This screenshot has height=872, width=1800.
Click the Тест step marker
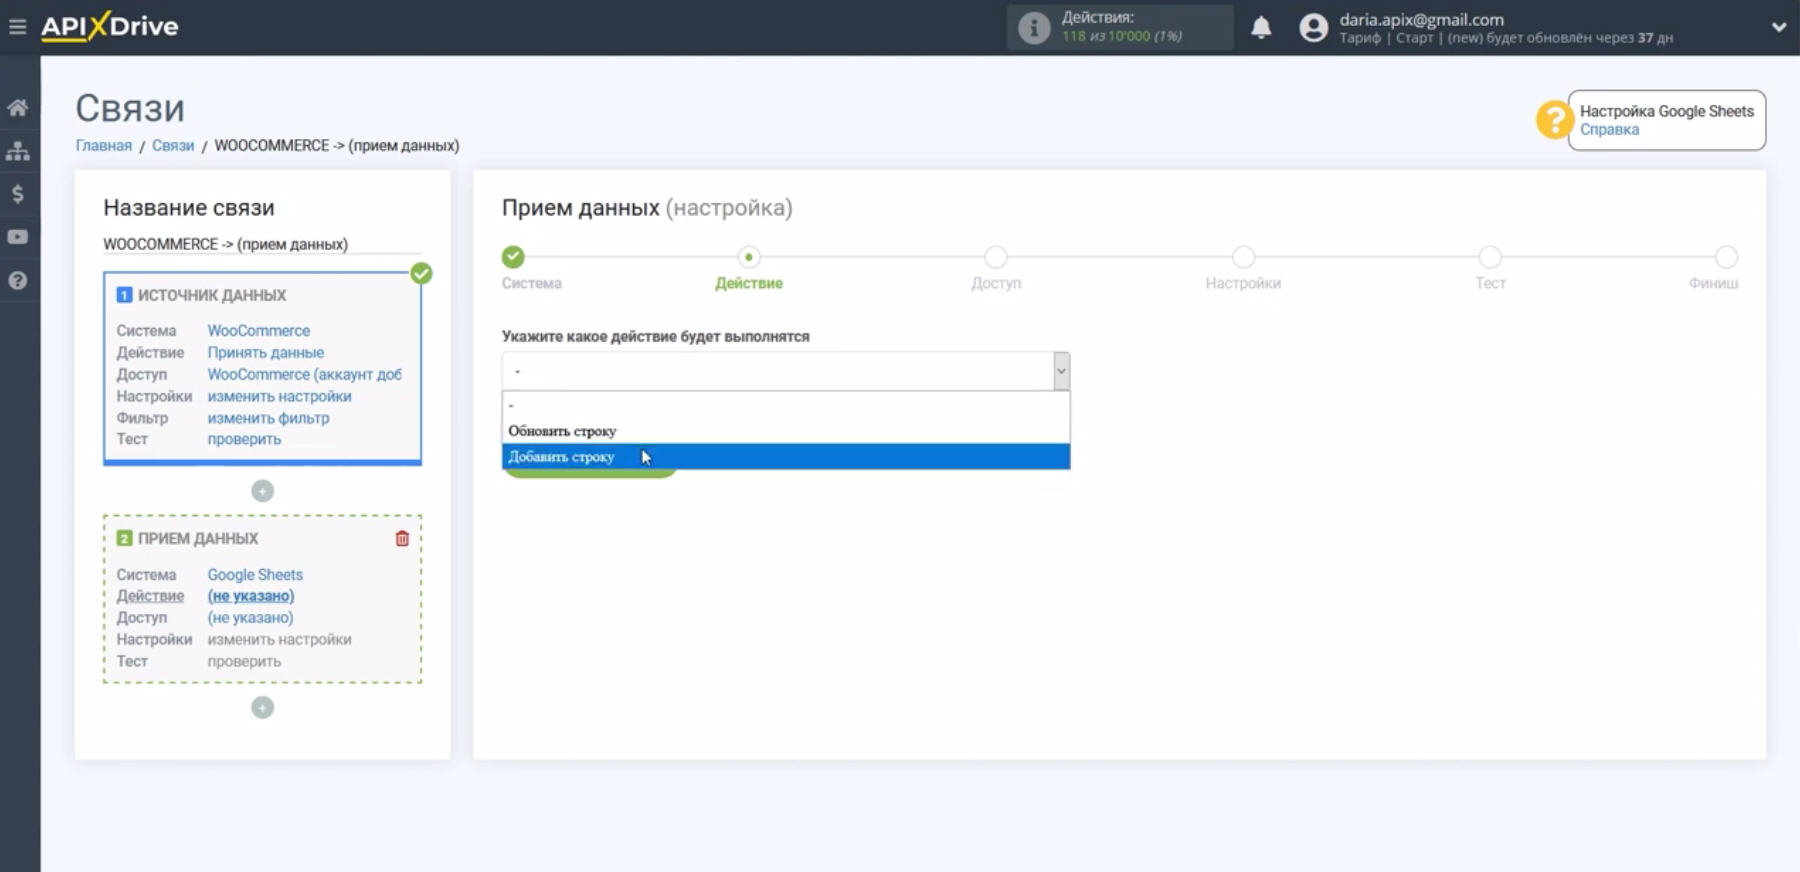pyautogui.click(x=1490, y=257)
